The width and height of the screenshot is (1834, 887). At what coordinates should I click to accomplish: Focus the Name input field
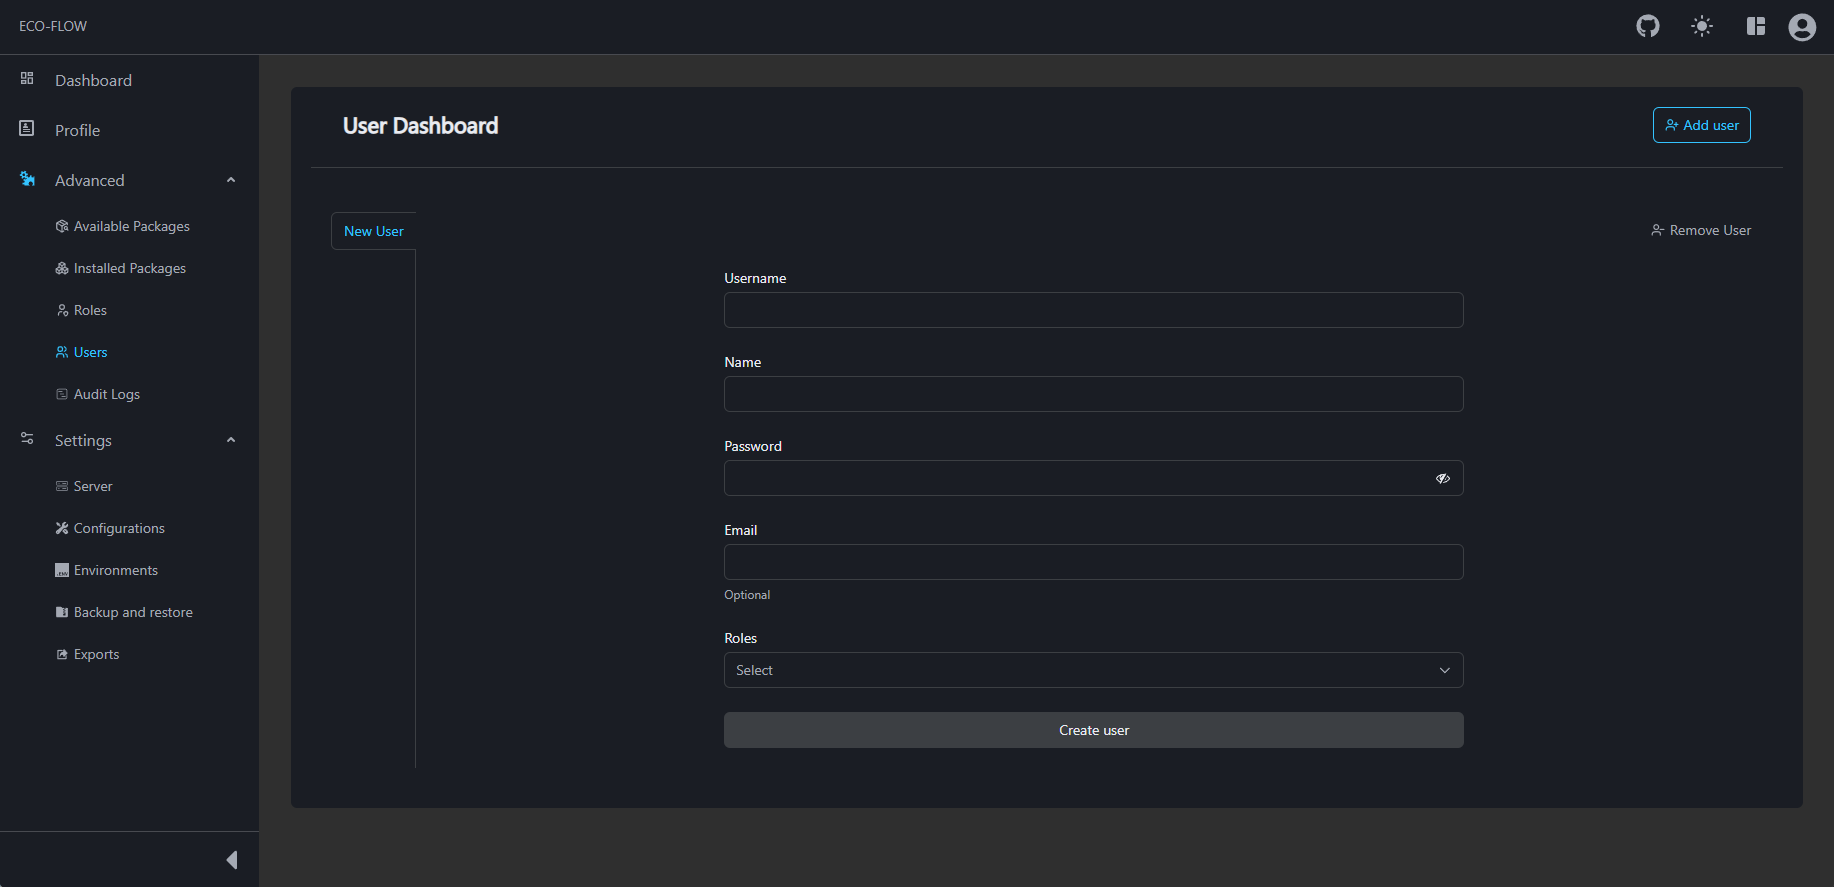pos(1094,394)
